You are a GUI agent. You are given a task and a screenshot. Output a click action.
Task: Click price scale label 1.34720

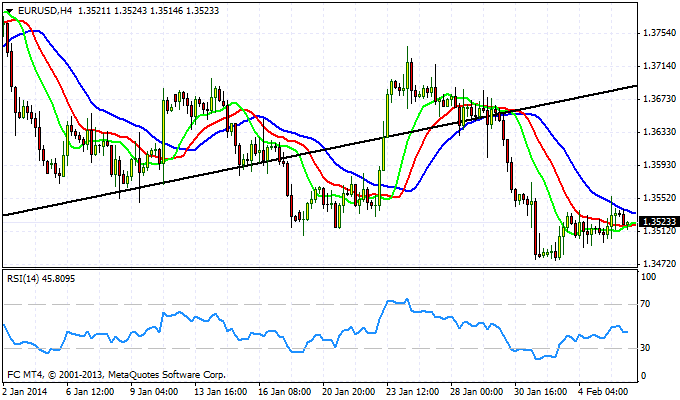tap(660, 264)
